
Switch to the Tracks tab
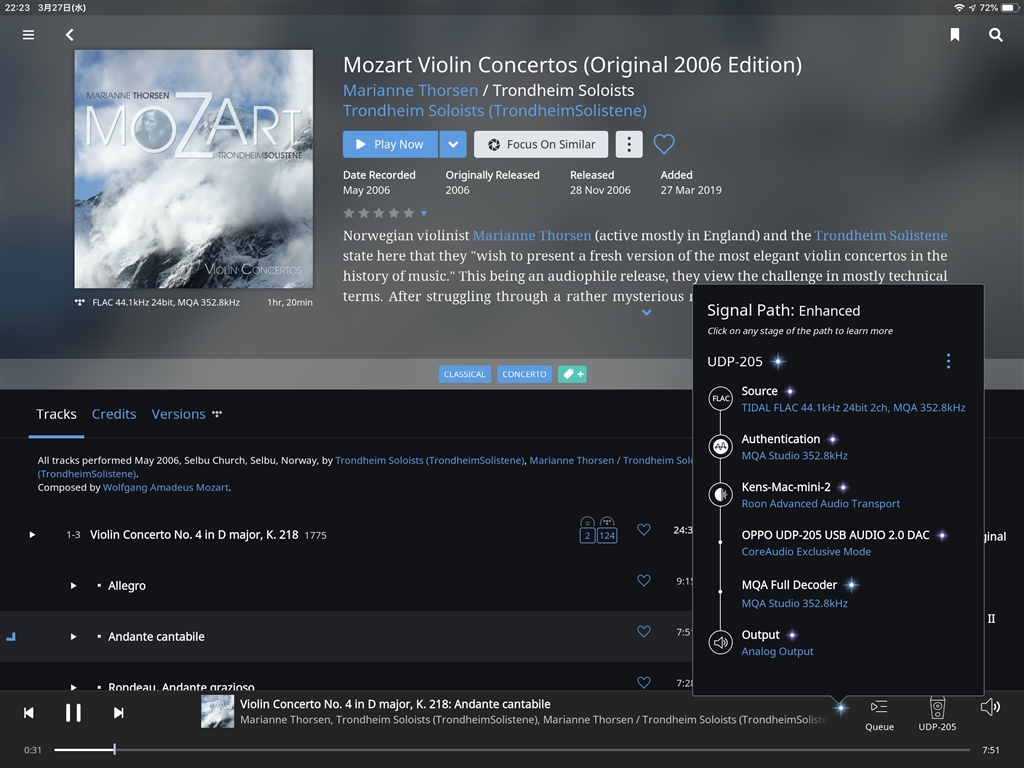[56, 414]
